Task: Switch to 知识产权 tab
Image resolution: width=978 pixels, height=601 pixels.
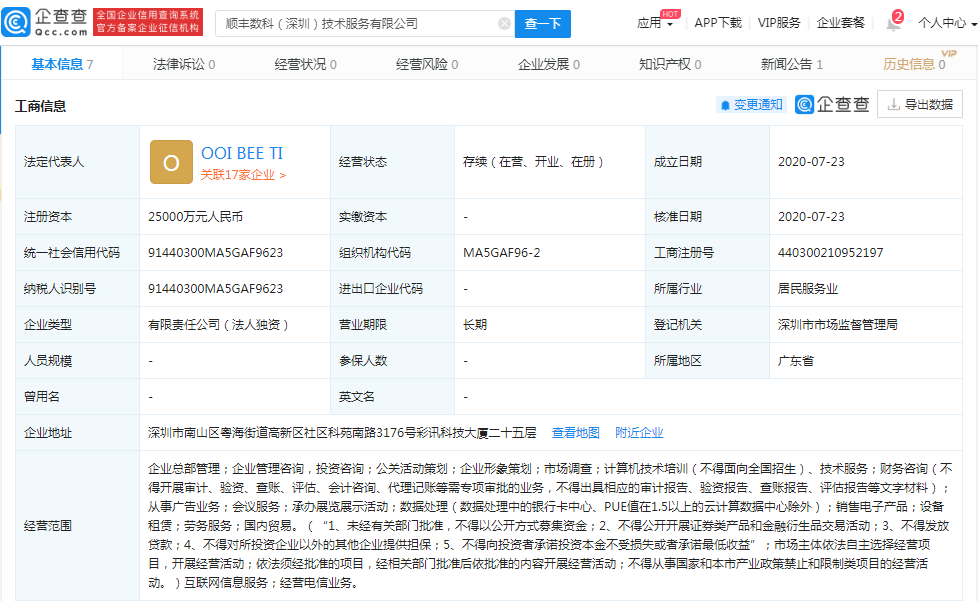Action: (671, 64)
